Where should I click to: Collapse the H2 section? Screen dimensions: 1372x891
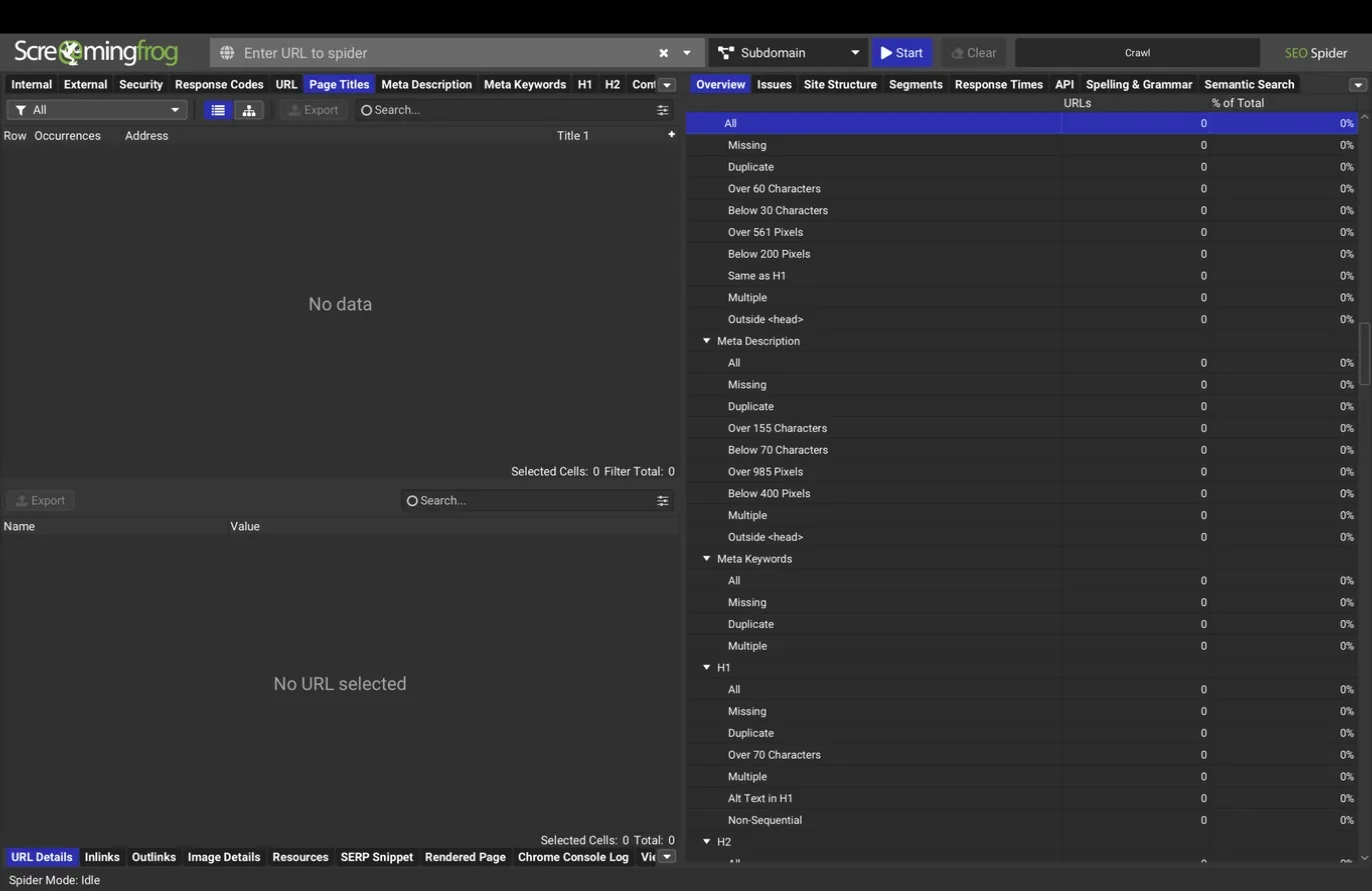coord(706,842)
